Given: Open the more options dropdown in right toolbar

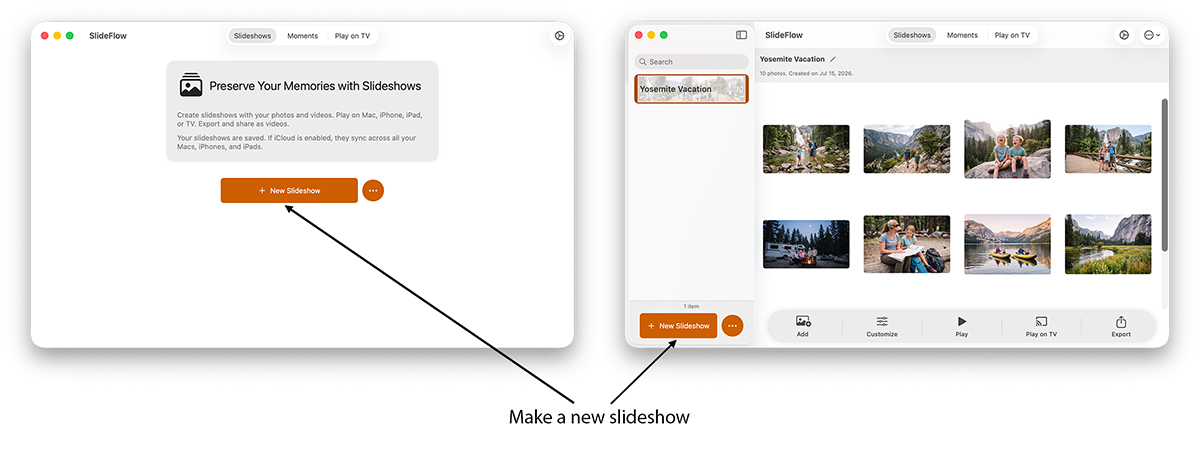Looking at the screenshot, I should (1152, 35).
